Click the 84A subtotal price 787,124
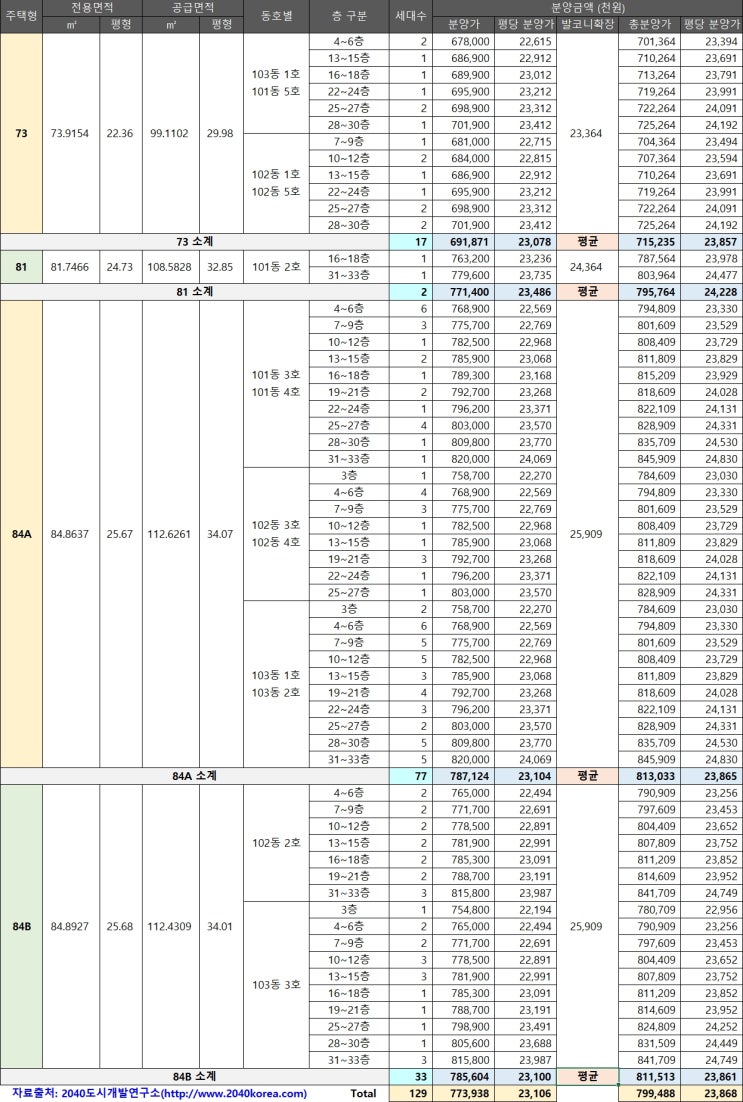 [464, 776]
